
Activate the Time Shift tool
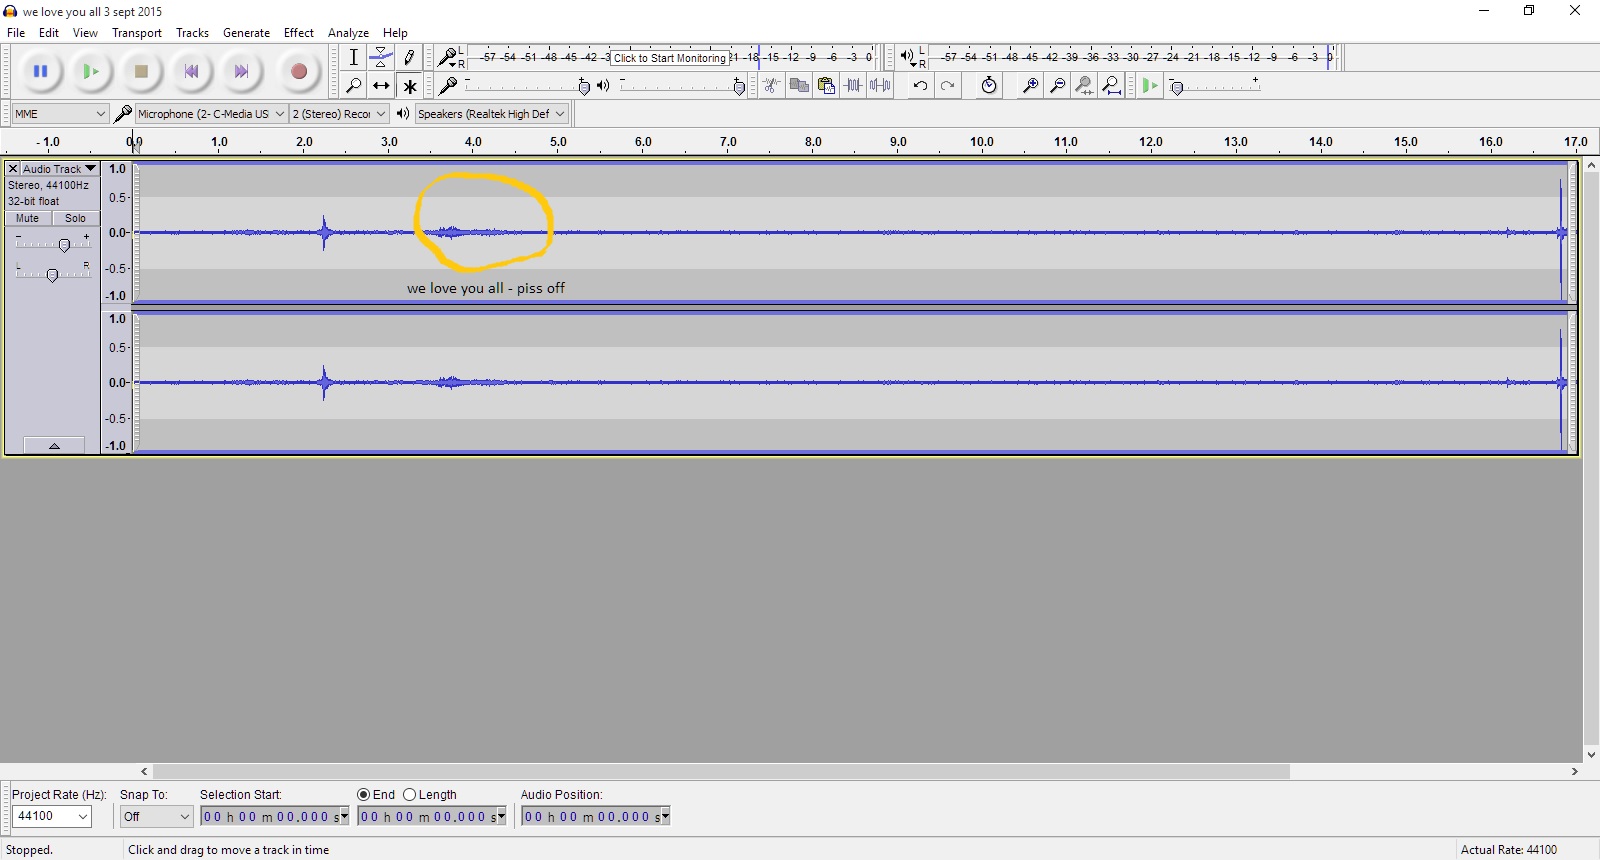click(x=381, y=86)
